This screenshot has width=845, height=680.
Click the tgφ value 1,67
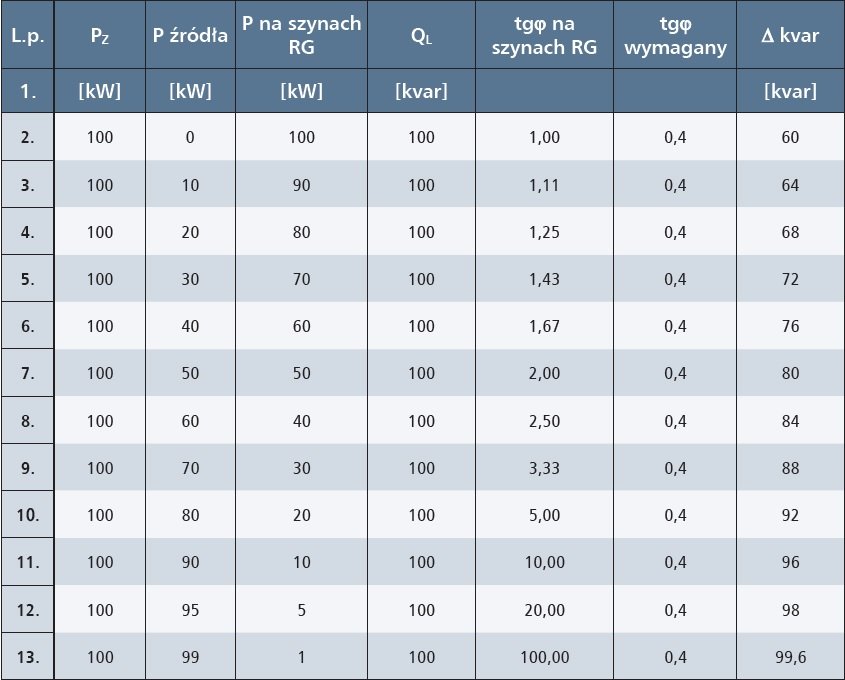(x=544, y=326)
